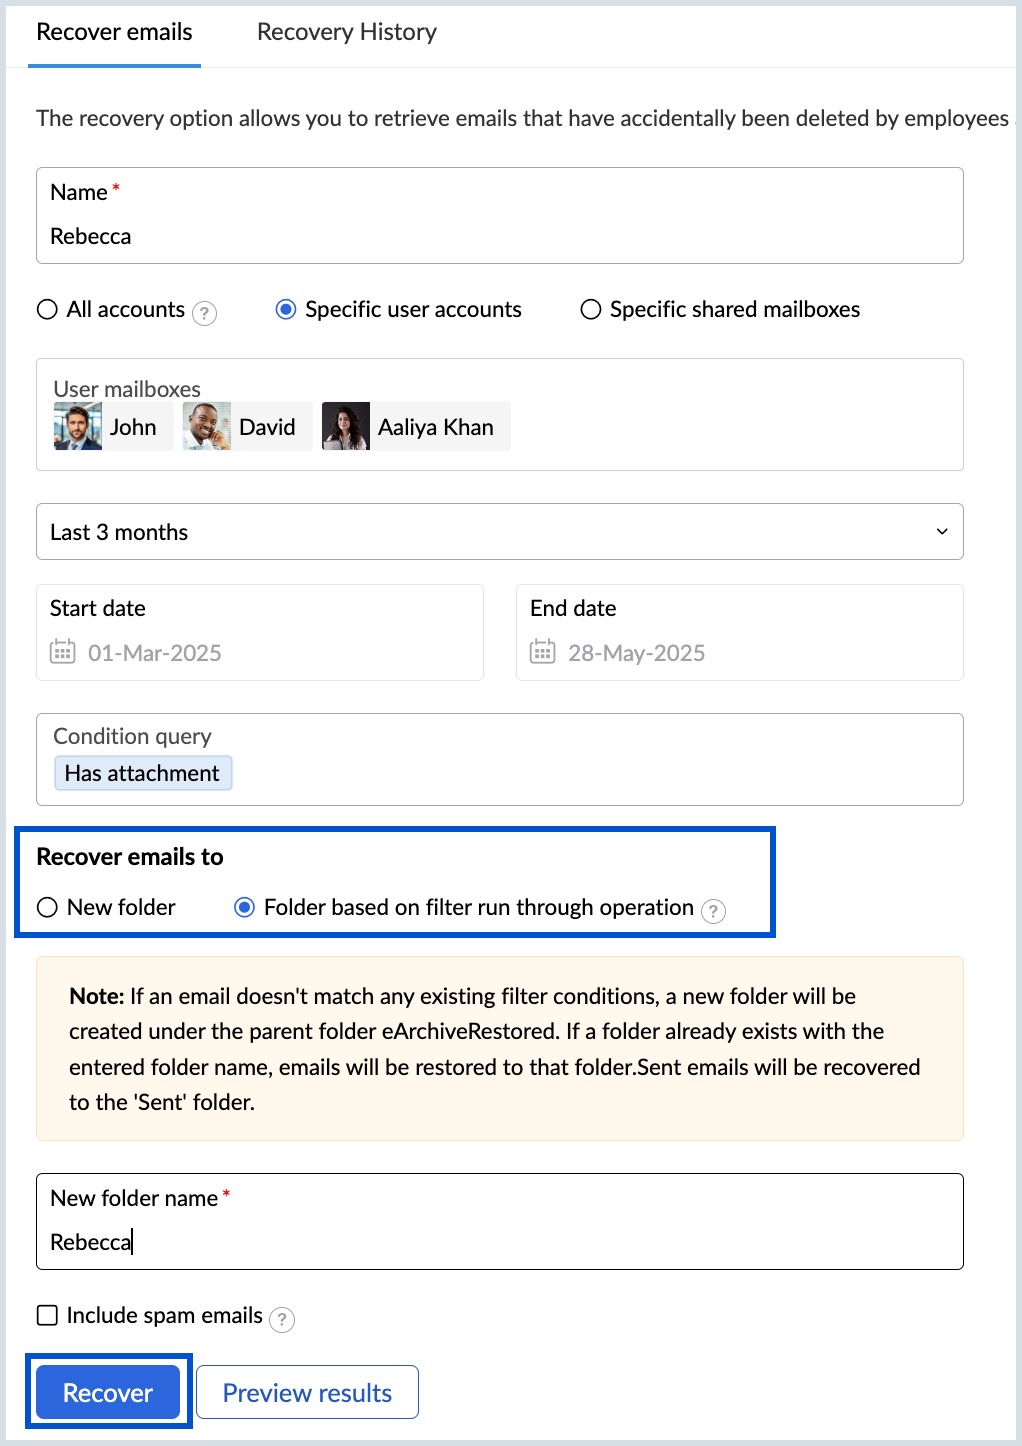Select John's user avatar
1022x1446 pixels.
[x=75, y=425]
